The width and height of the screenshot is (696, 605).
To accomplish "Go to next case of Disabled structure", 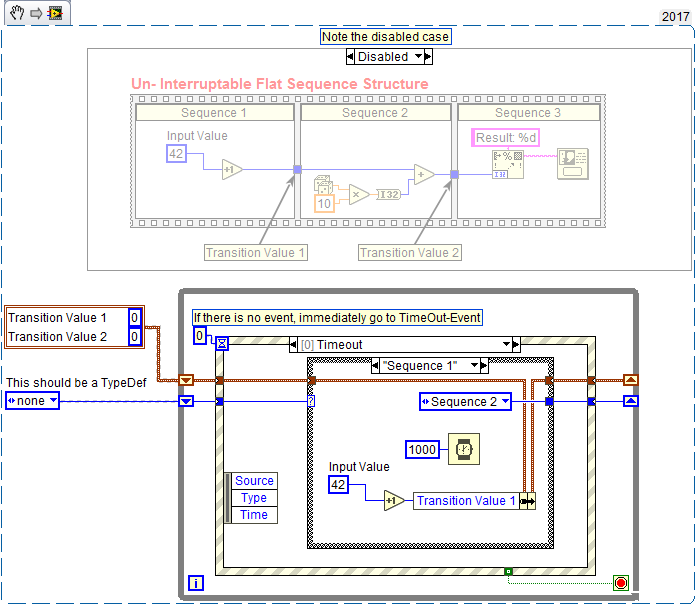I will pos(428,56).
